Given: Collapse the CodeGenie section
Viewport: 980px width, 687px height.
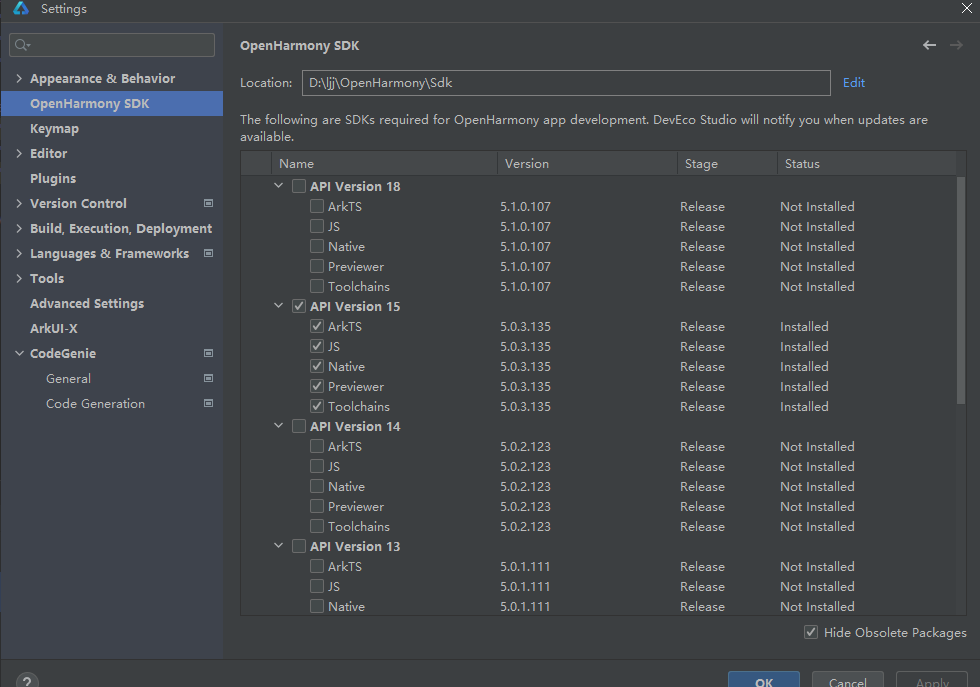Looking at the screenshot, I should (x=19, y=353).
